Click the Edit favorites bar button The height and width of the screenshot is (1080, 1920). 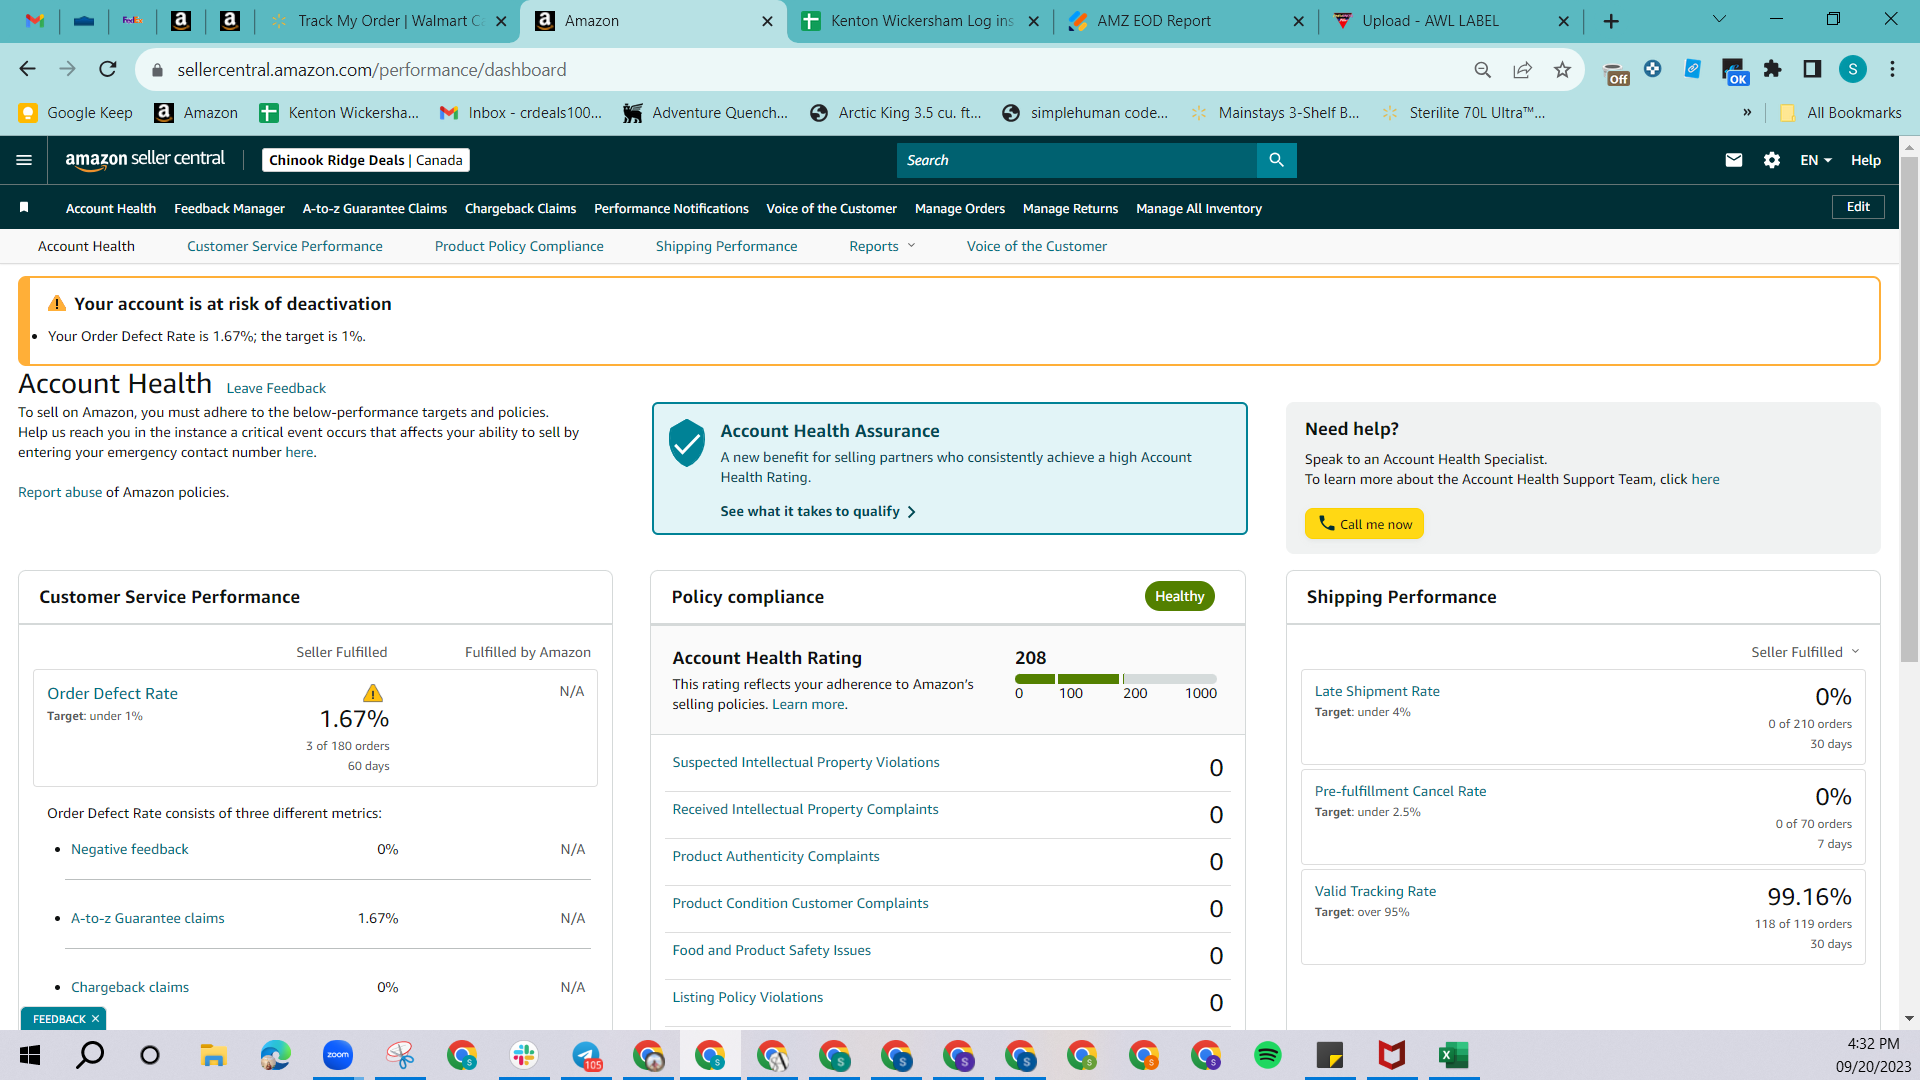(x=1858, y=207)
